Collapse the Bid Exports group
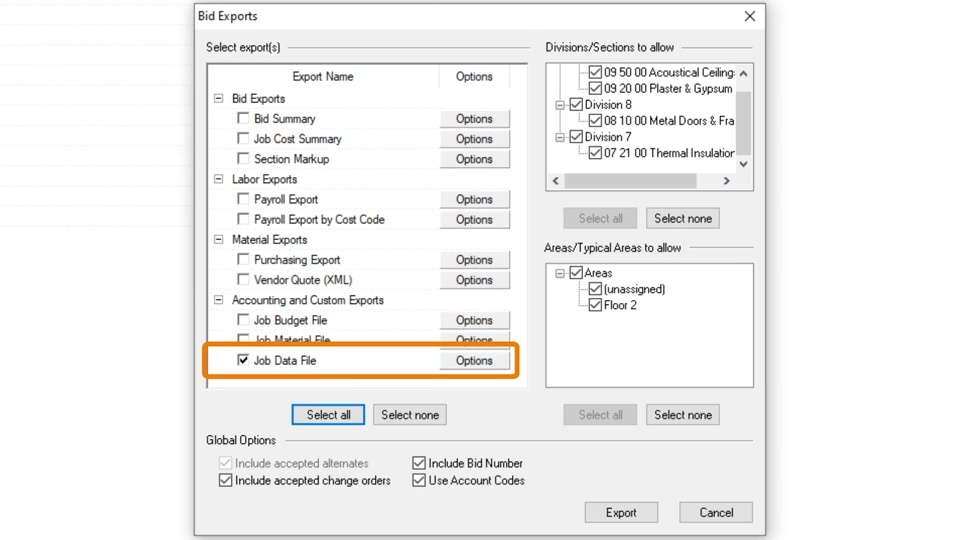Screen dimensions: 960x540 (x=219, y=99)
